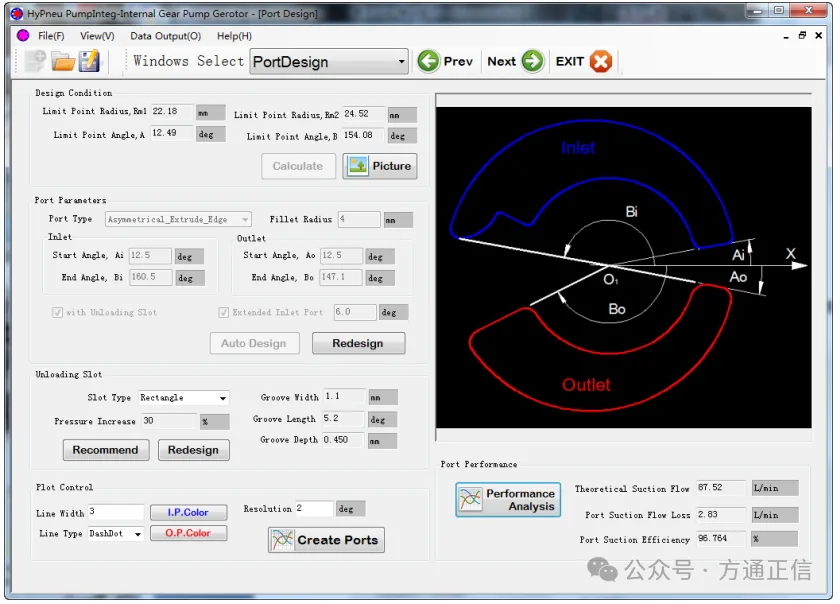Click the Pressure Increase input field

click(x=169, y=421)
